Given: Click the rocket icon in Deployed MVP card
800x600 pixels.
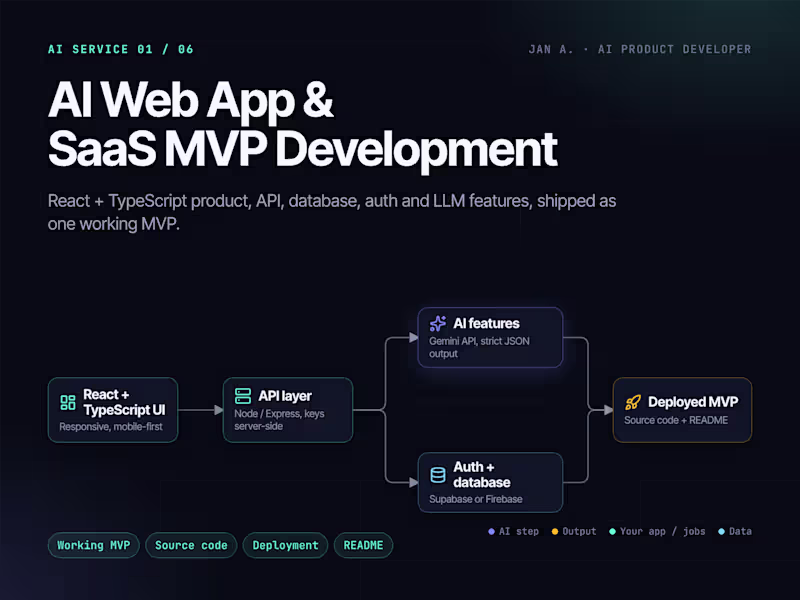Looking at the screenshot, I should (x=633, y=402).
